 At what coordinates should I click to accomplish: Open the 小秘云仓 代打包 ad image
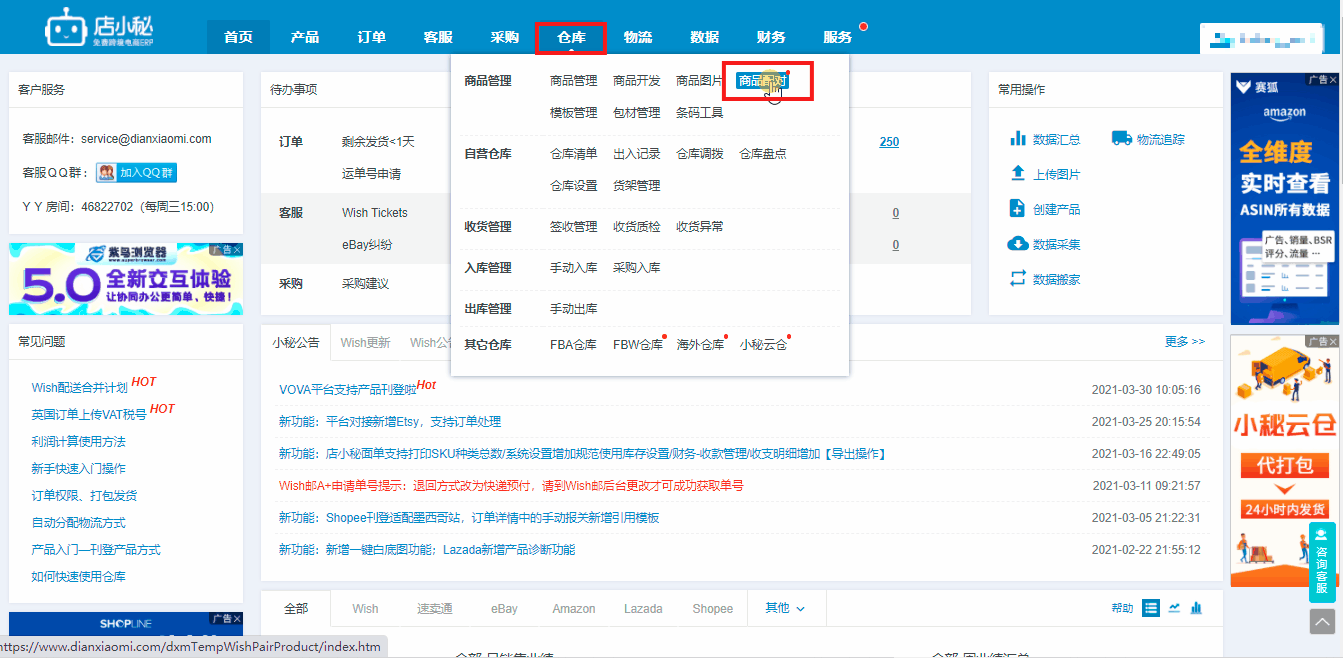(x=1284, y=460)
